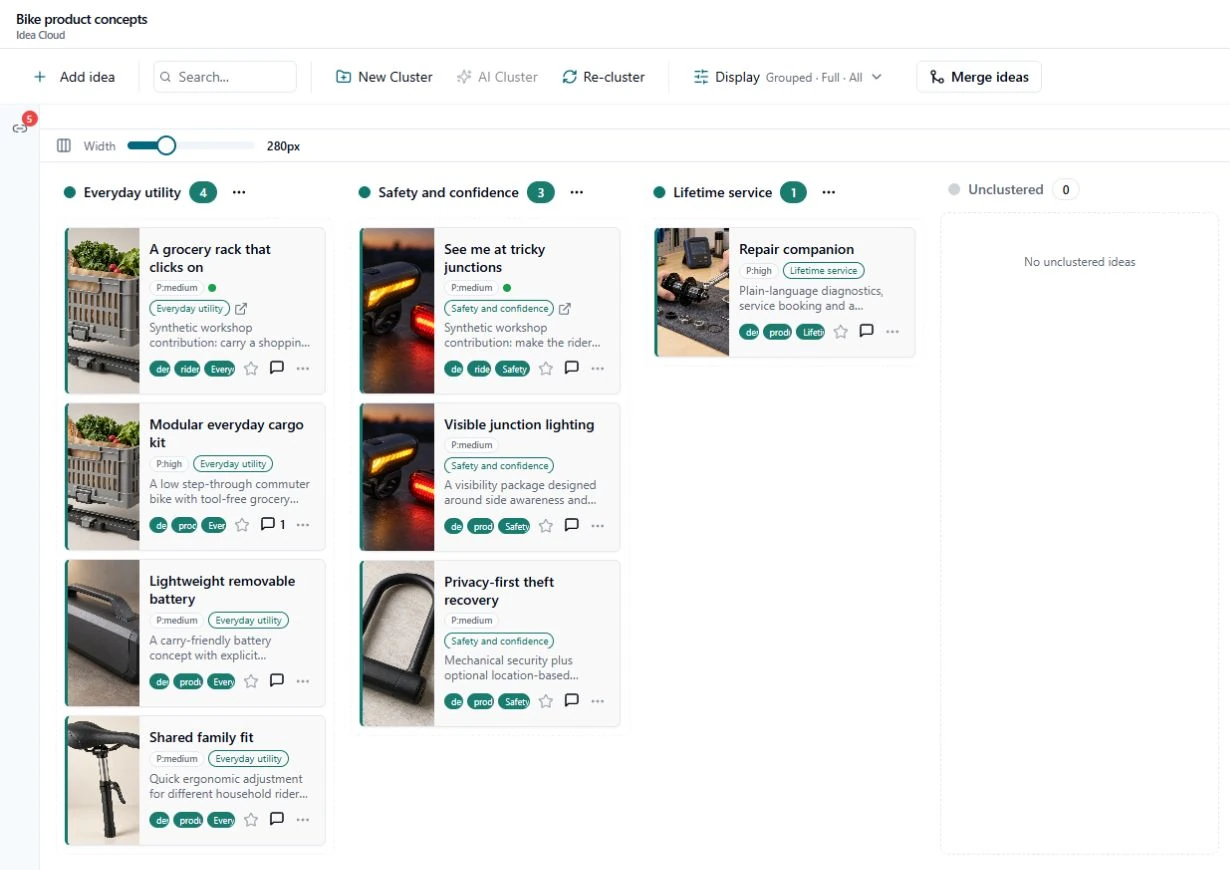This screenshot has height=870, width=1230.
Task: Star the grocery rack that clicks on idea
Action: tap(251, 368)
